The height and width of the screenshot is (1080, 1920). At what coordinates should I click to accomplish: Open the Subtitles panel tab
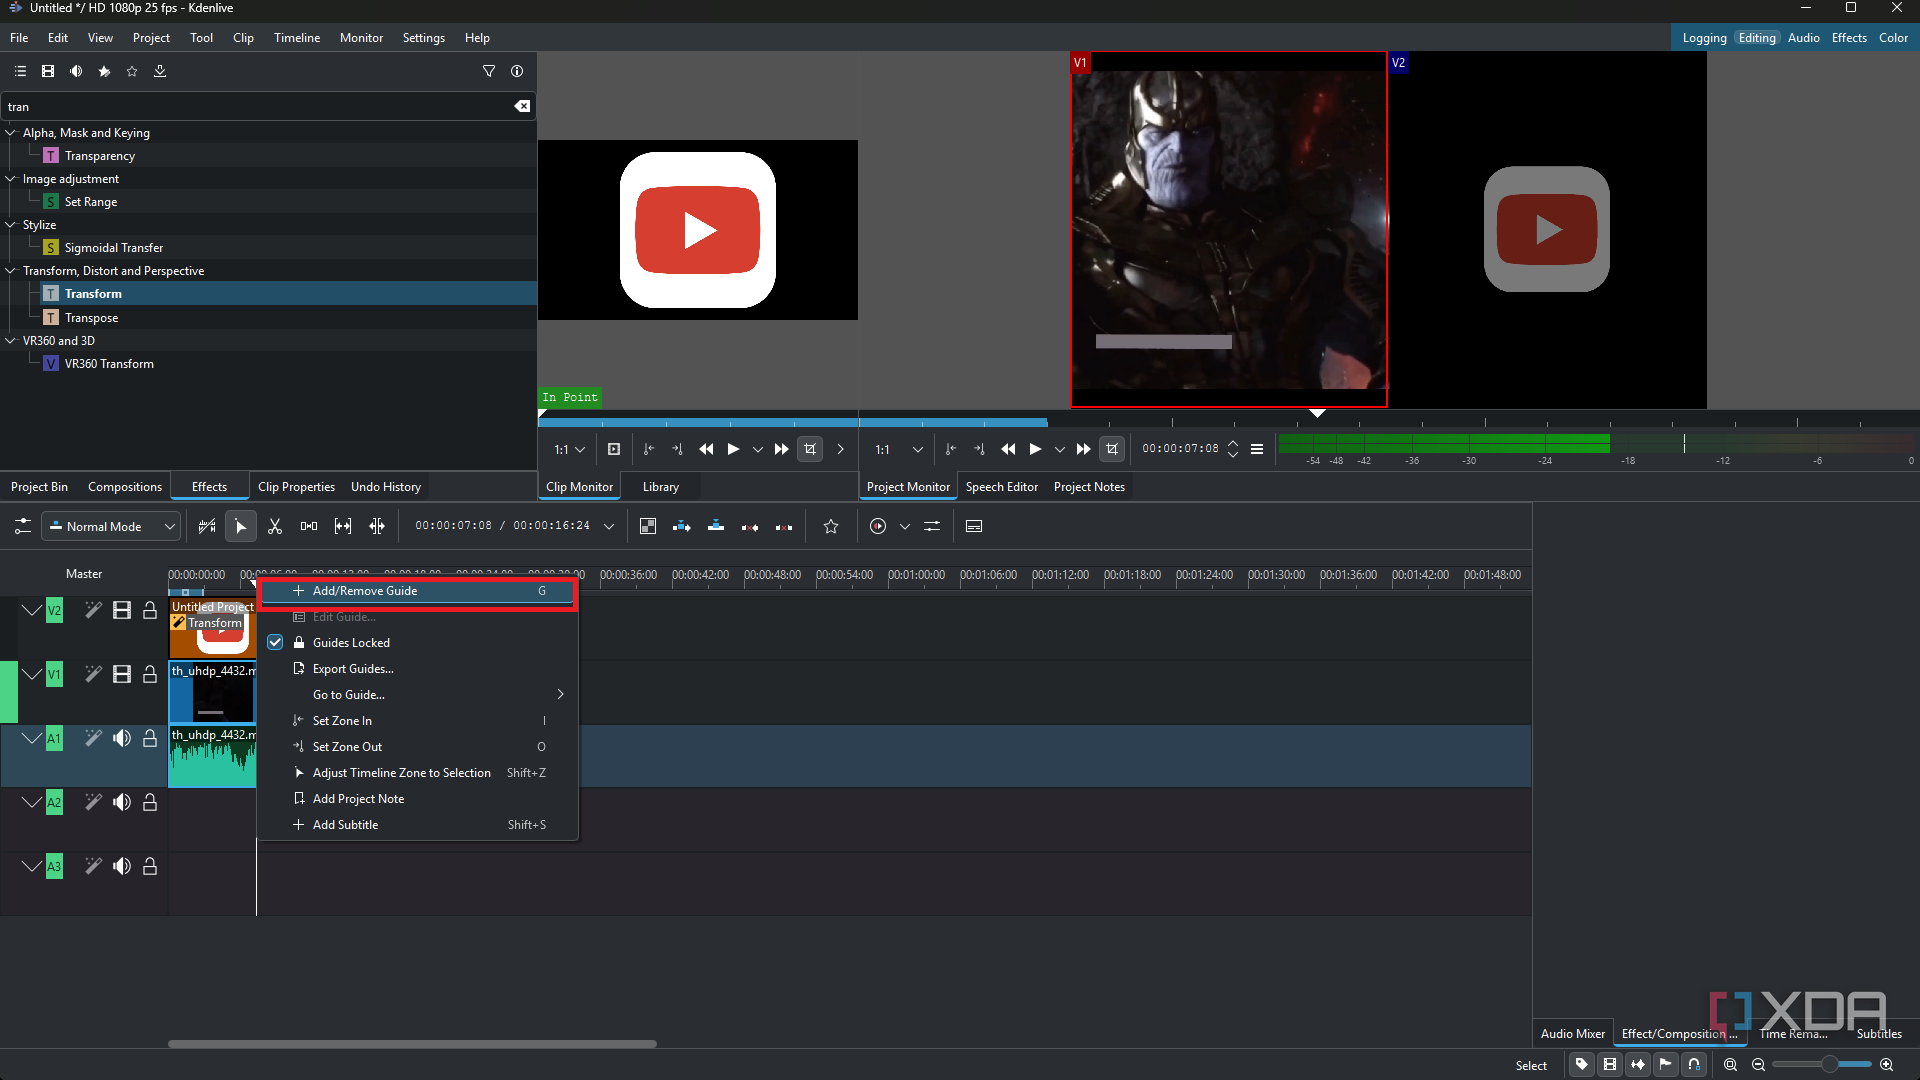1879,1034
